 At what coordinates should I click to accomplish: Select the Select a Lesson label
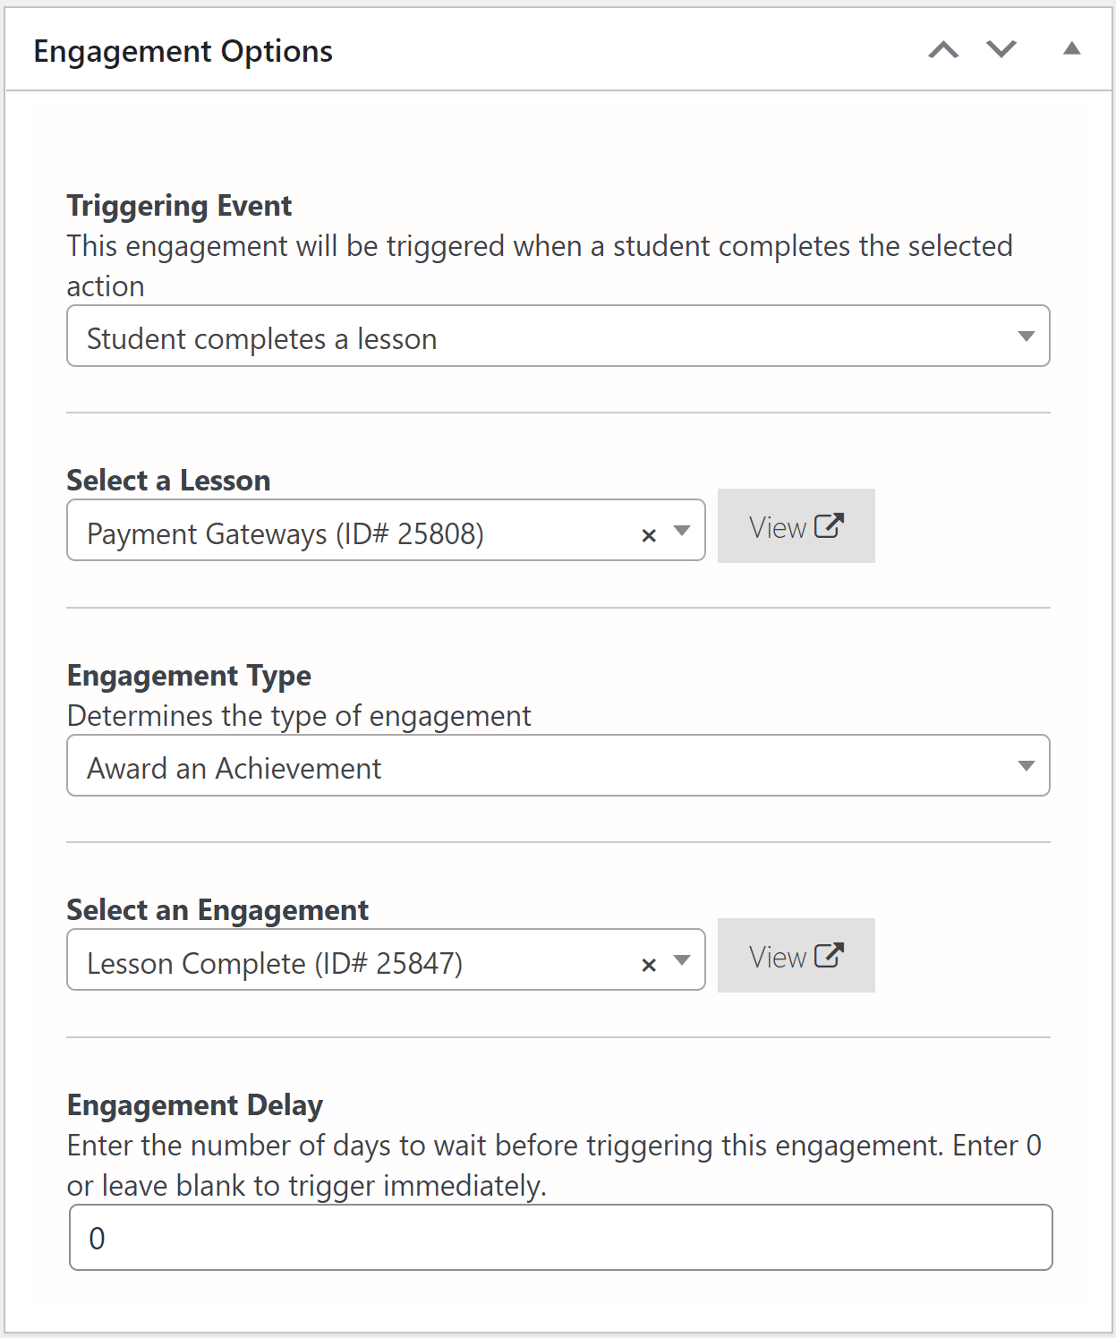(x=168, y=481)
